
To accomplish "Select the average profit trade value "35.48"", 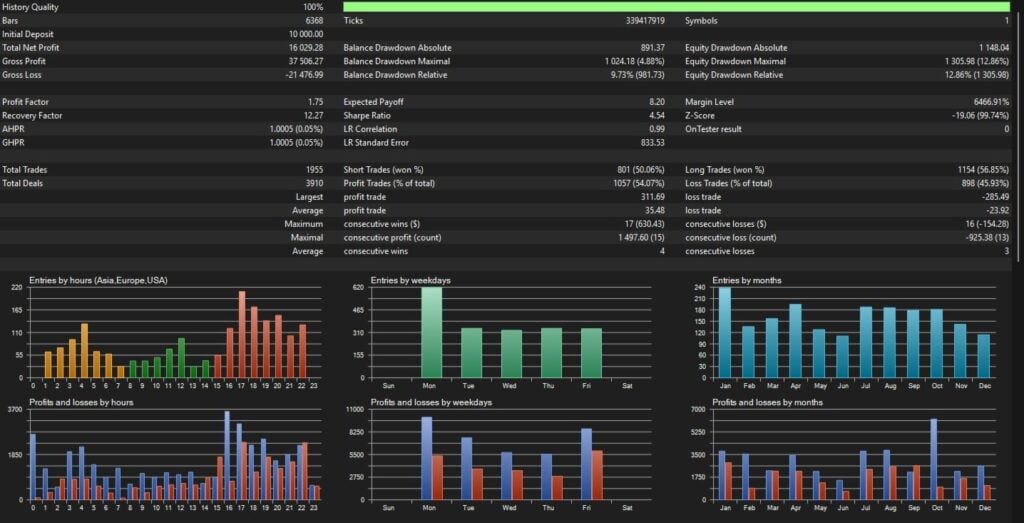I will pyautogui.click(x=655, y=210).
